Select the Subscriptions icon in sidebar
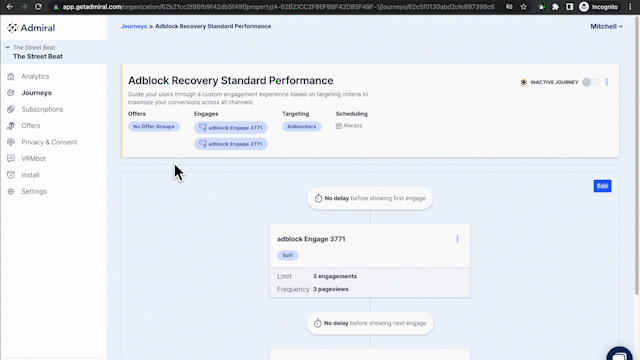Viewport: 640px width, 360px height. [11, 109]
